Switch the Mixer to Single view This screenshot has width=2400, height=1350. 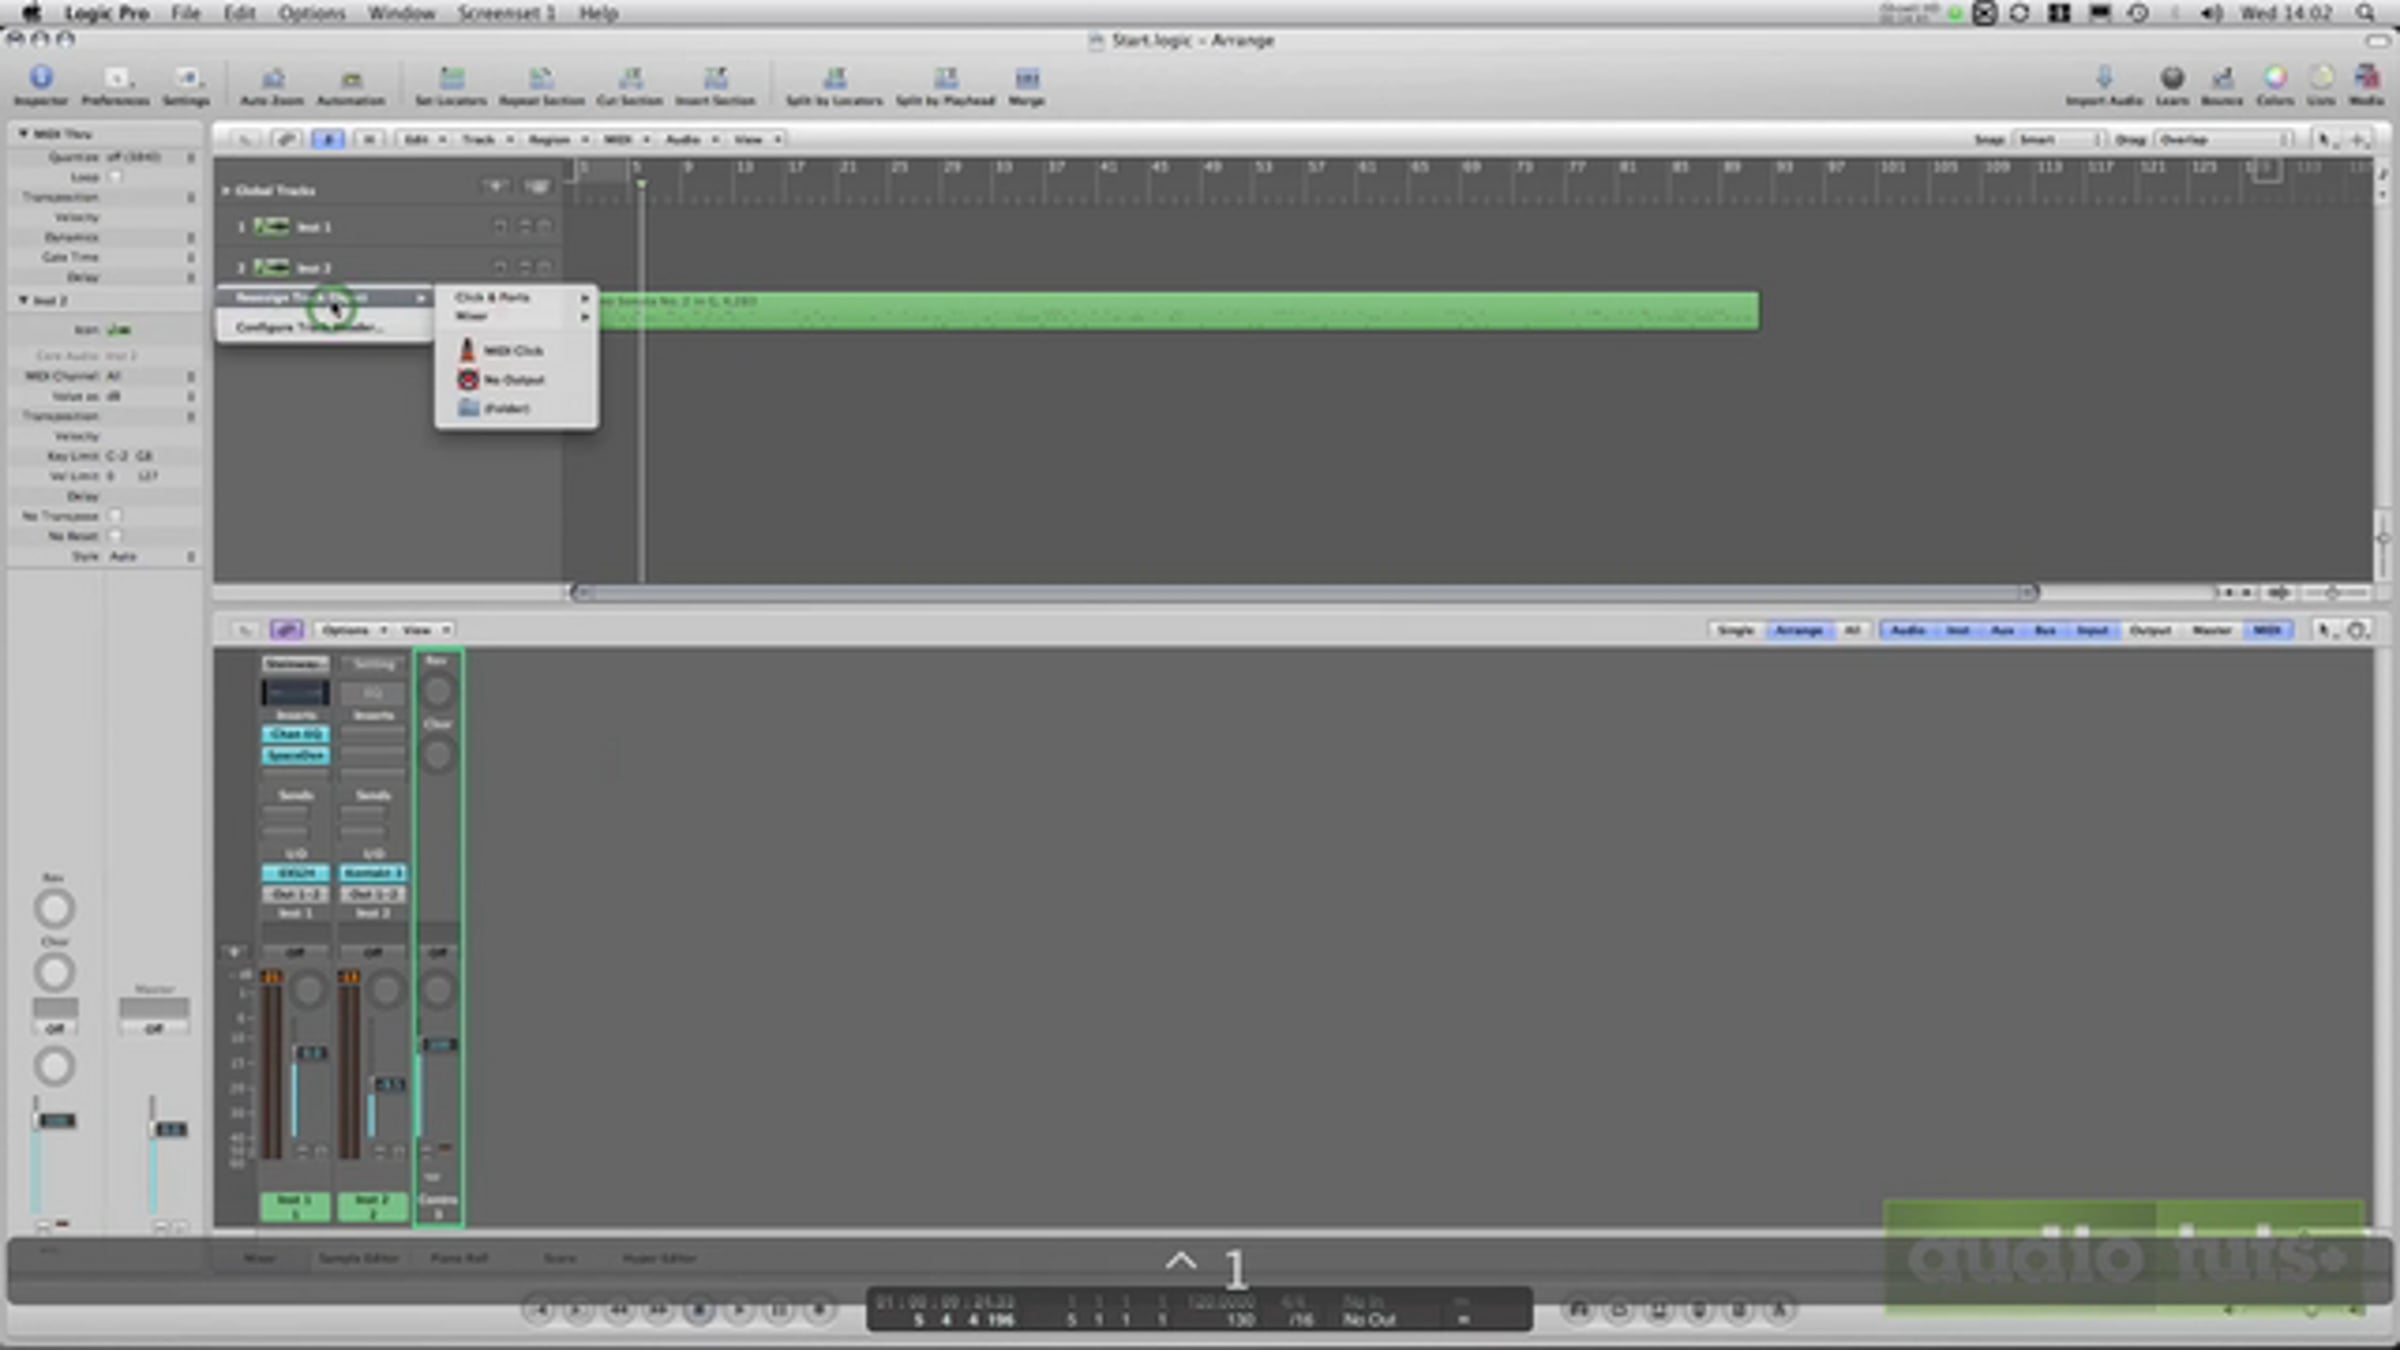1736,630
